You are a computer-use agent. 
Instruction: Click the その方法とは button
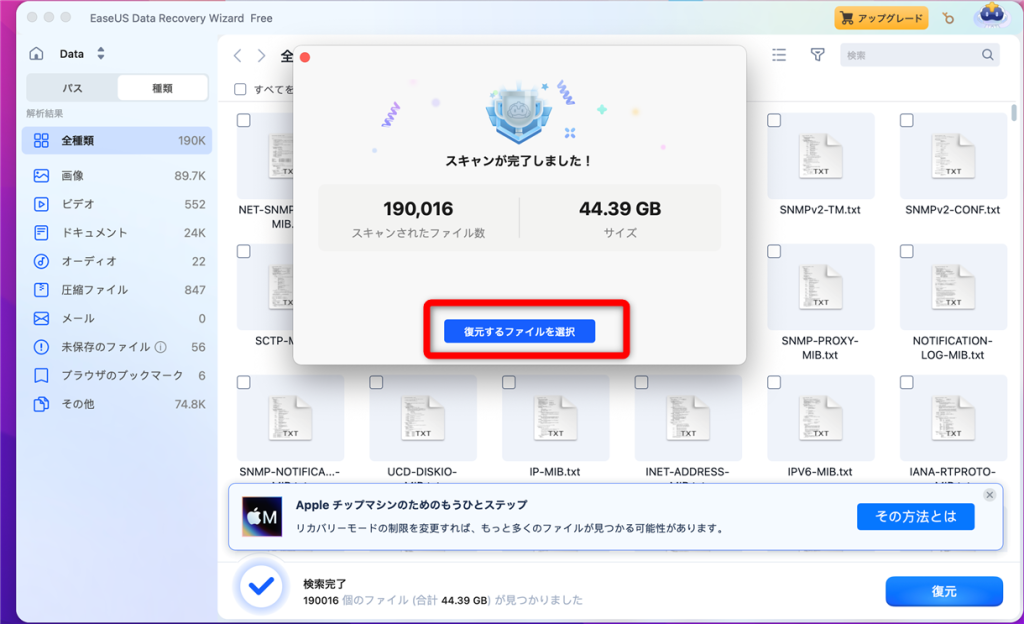point(916,517)
